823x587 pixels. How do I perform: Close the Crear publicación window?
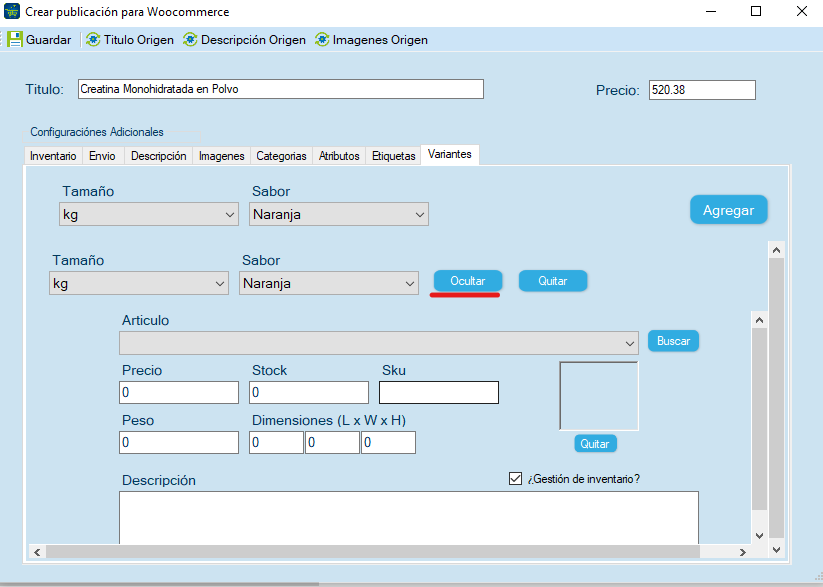[801, 11]
